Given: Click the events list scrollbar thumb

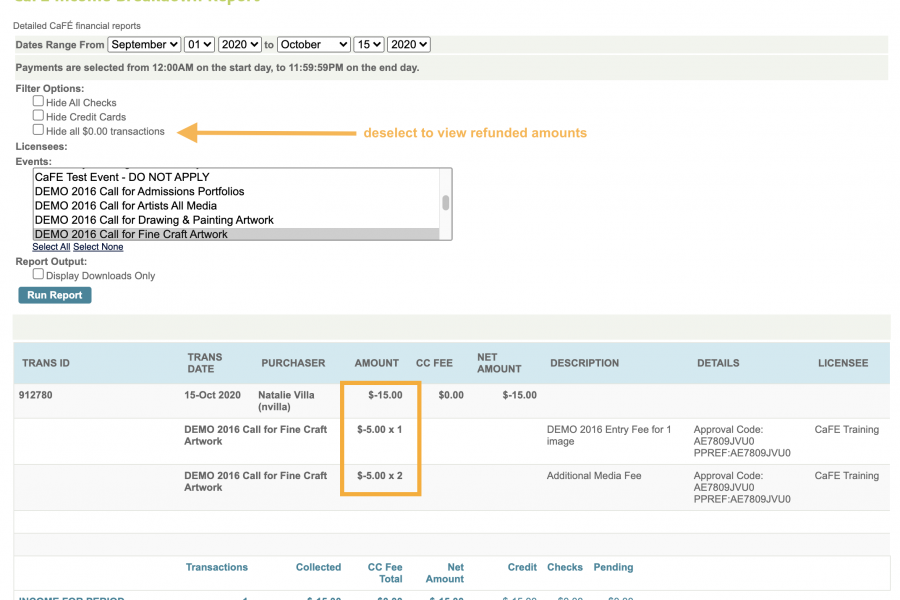Looking at the screenshot, I should 445,203.
